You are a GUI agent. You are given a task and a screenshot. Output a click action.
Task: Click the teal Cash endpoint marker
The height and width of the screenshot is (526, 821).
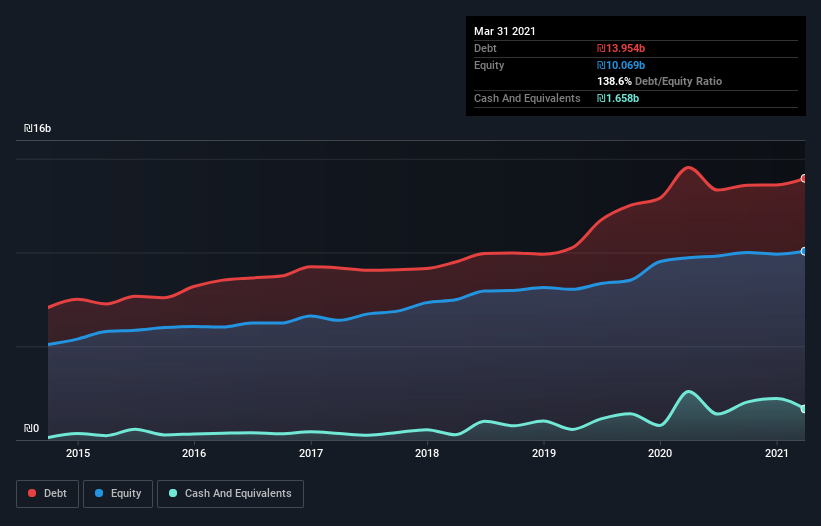804,409
